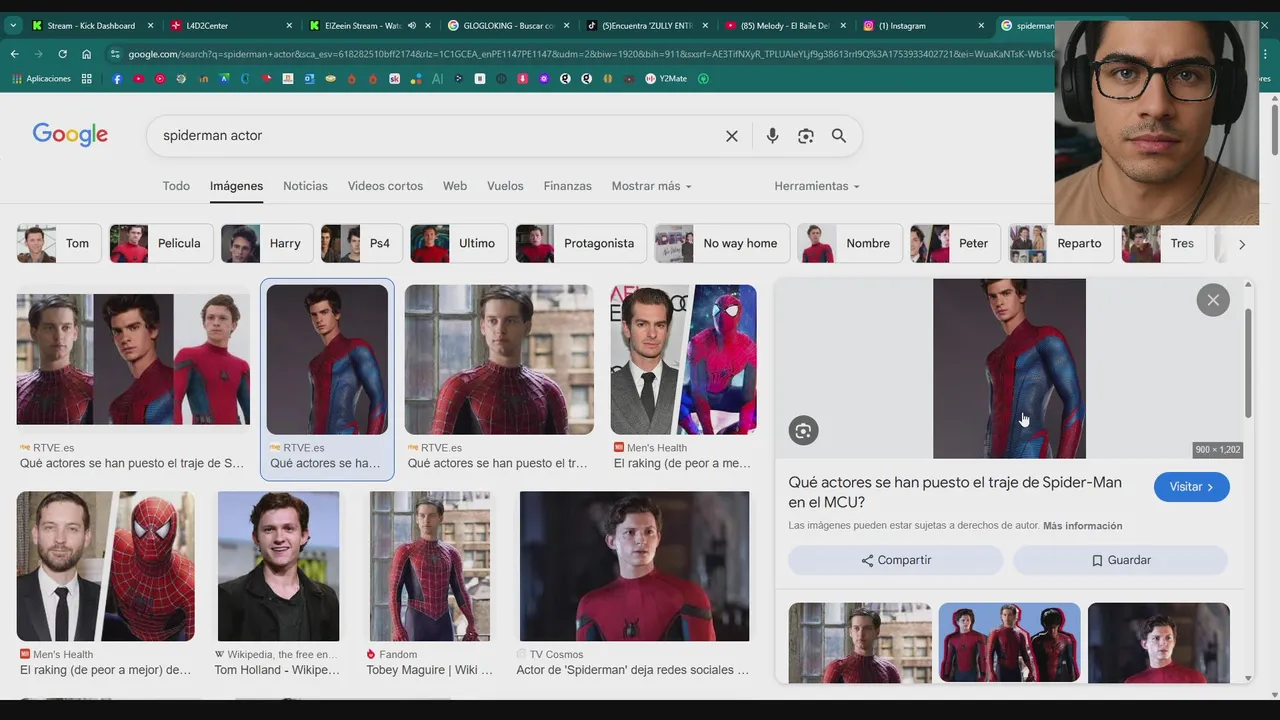Start a voice search with the microphone icon
The image size is (1280, 720).
pyautogui.click(x=772, y=136)
